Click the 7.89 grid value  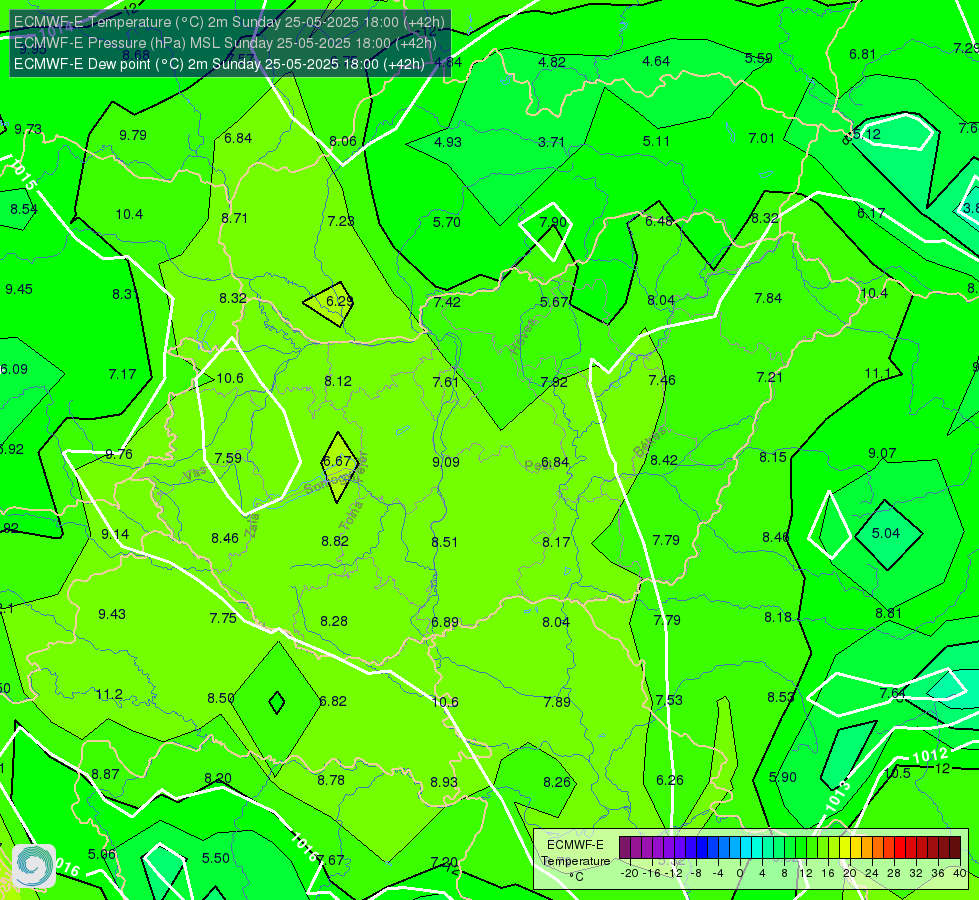[557, 702]
